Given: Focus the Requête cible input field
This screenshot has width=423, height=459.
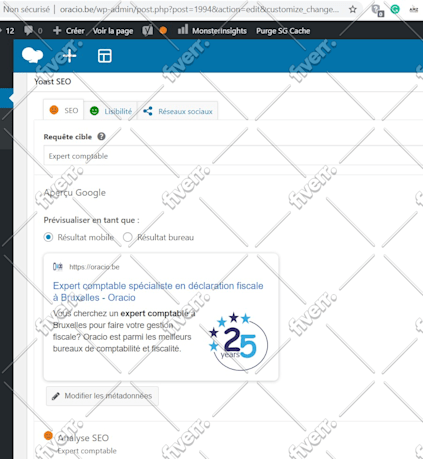Looking at the screenshot, I should point(233,156).
